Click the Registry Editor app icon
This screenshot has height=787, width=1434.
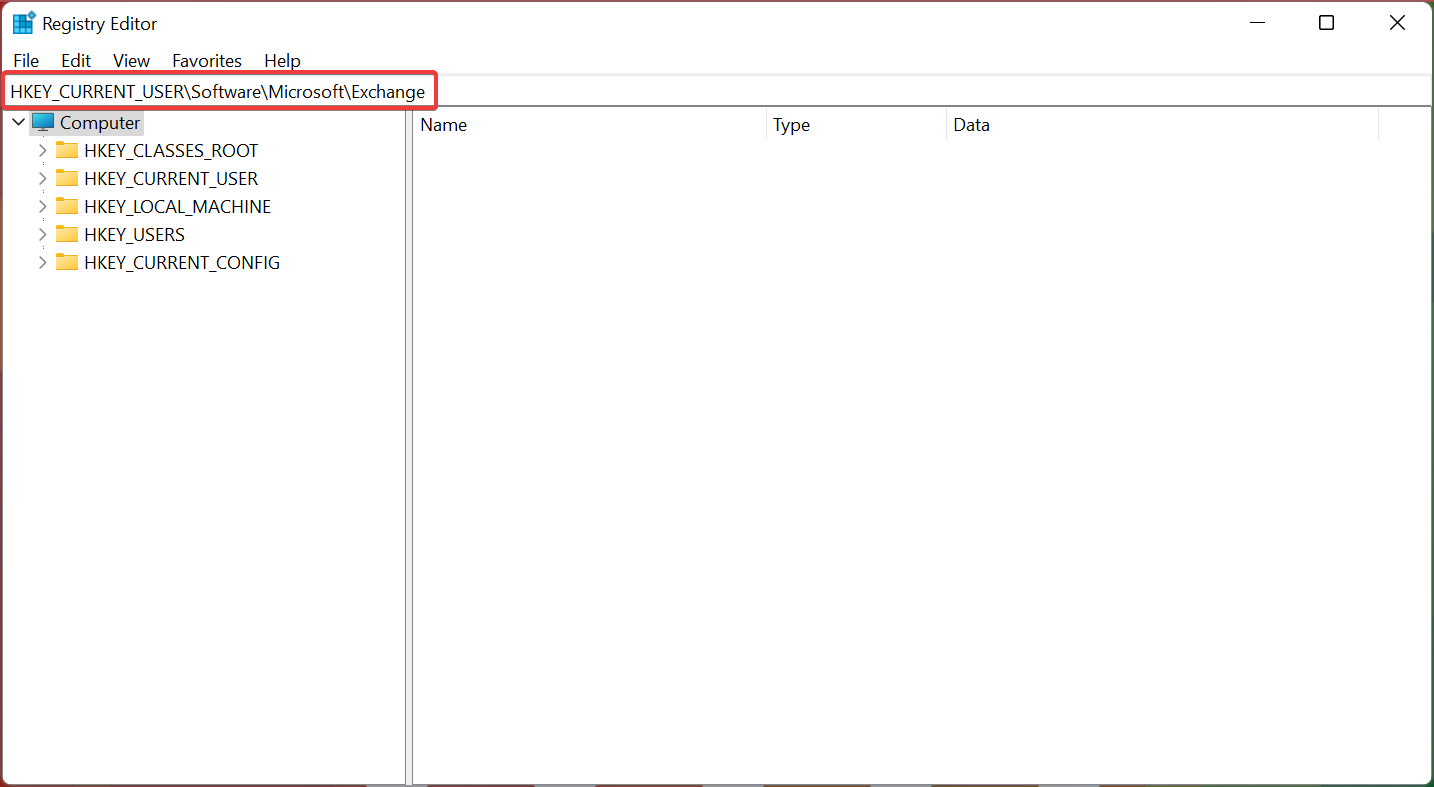24,23
